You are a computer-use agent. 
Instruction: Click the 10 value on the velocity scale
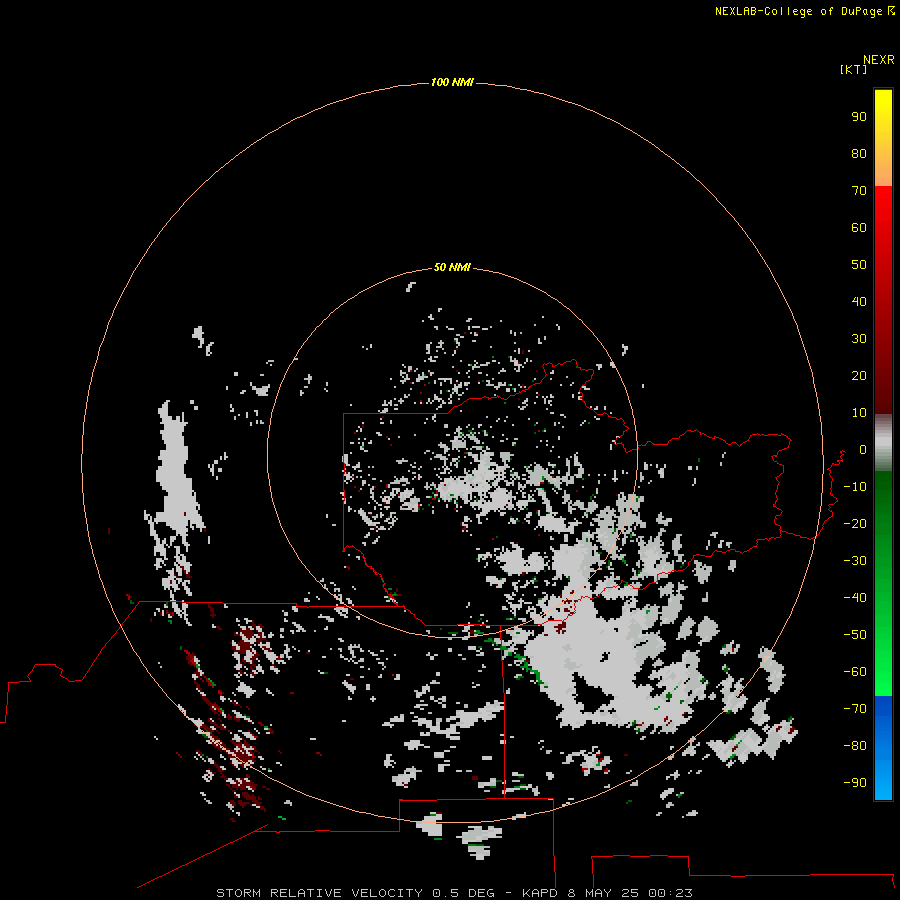[859, 413]
